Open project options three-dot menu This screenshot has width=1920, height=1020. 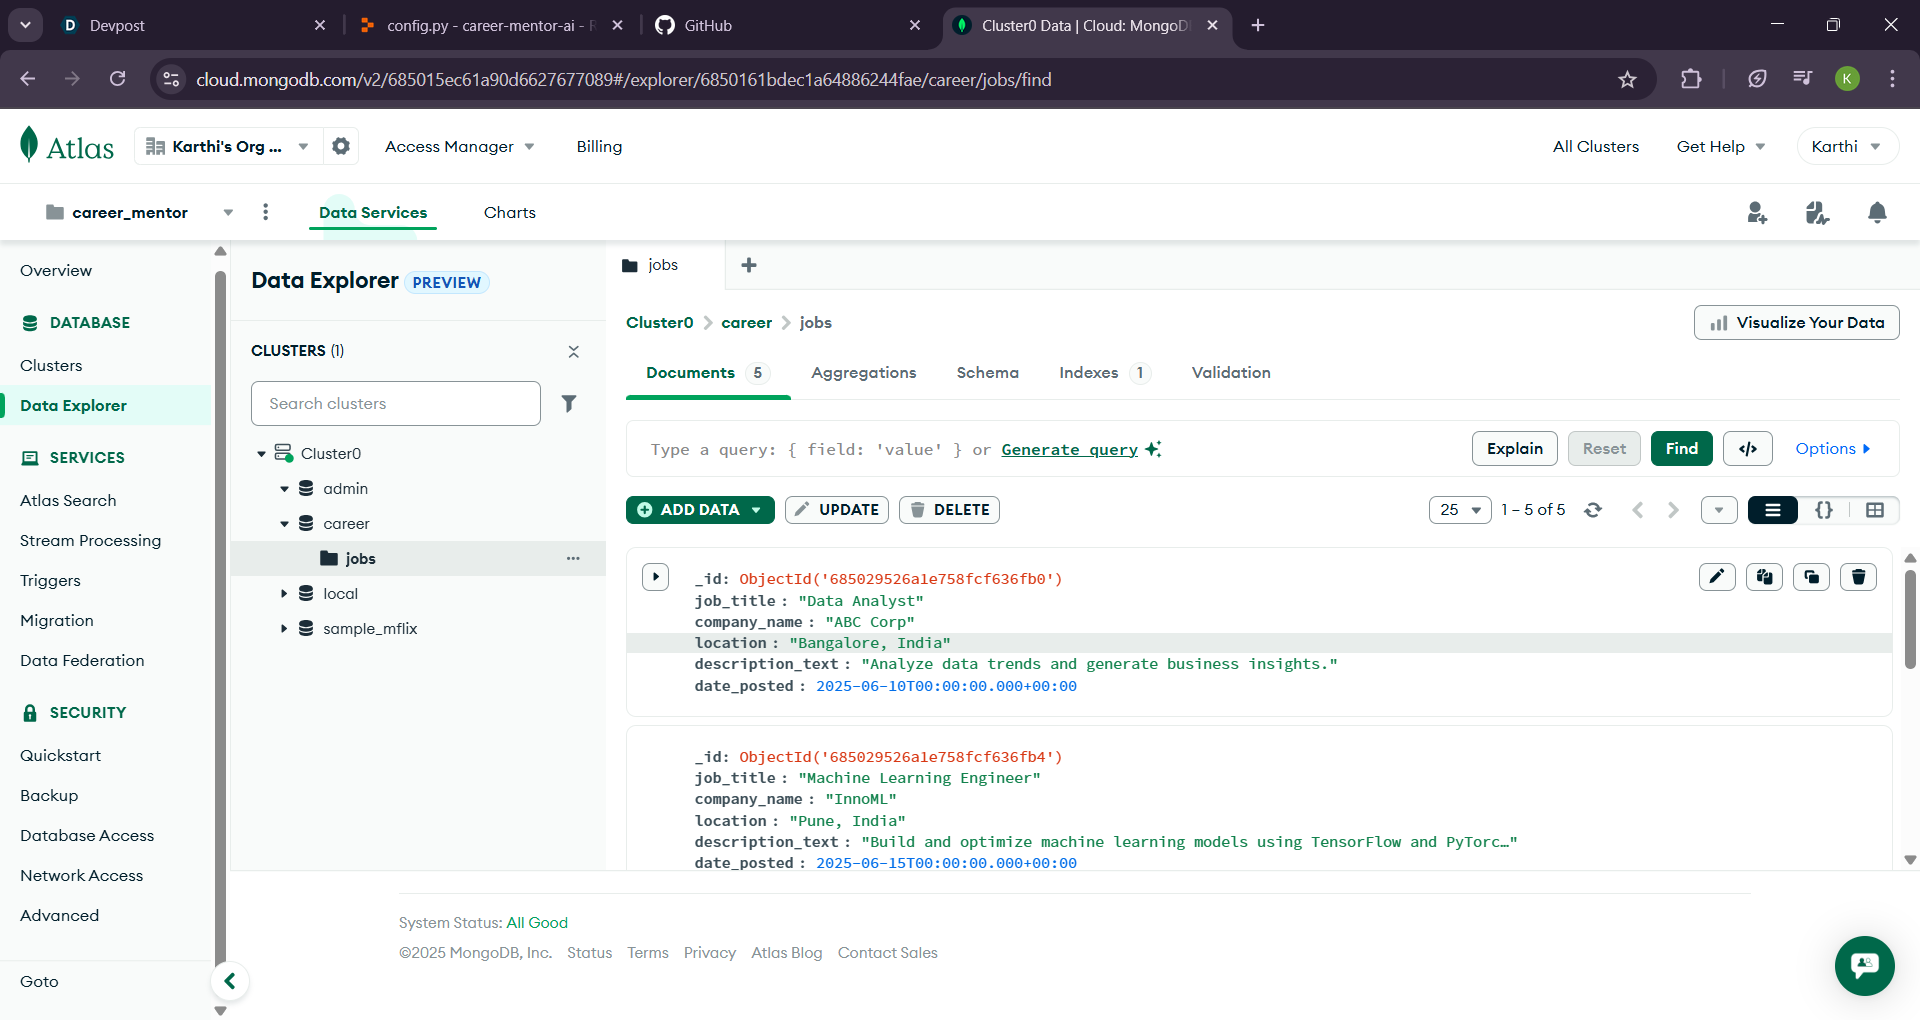coord(265,212)
